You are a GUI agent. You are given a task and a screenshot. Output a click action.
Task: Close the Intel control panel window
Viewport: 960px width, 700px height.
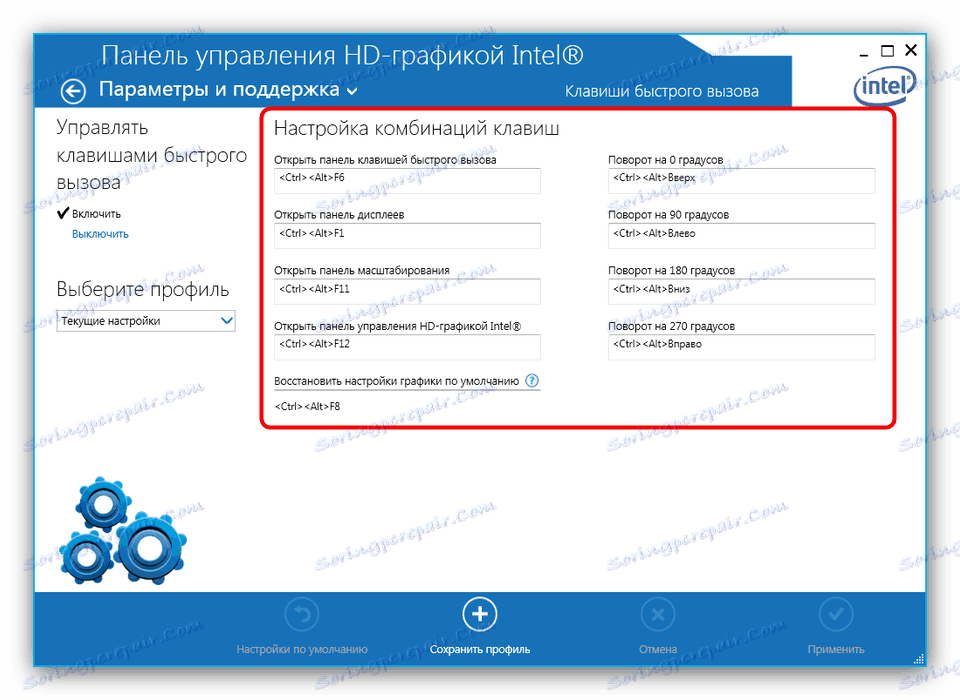(x=911, y=50)
